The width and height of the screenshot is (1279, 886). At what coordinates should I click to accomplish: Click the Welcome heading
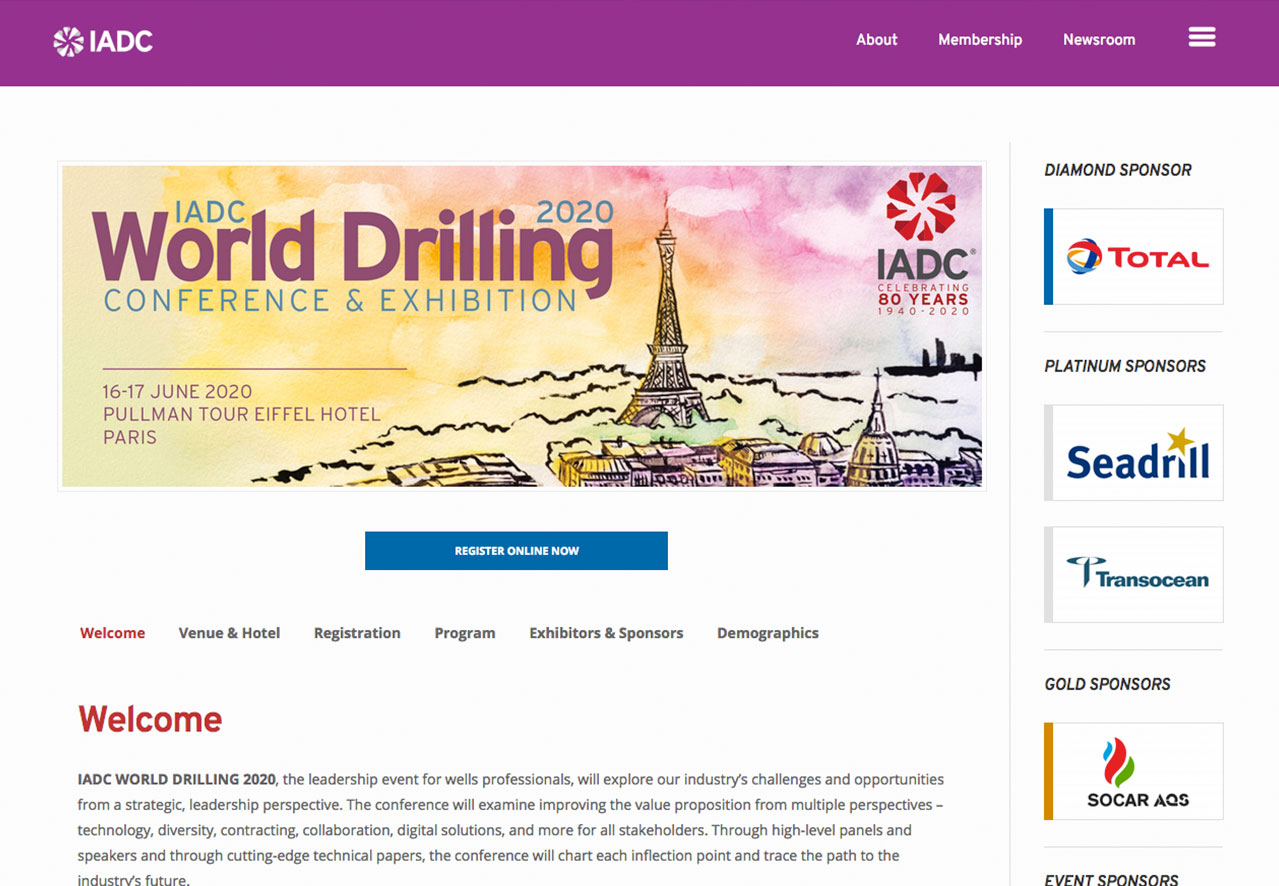(150, 719)
